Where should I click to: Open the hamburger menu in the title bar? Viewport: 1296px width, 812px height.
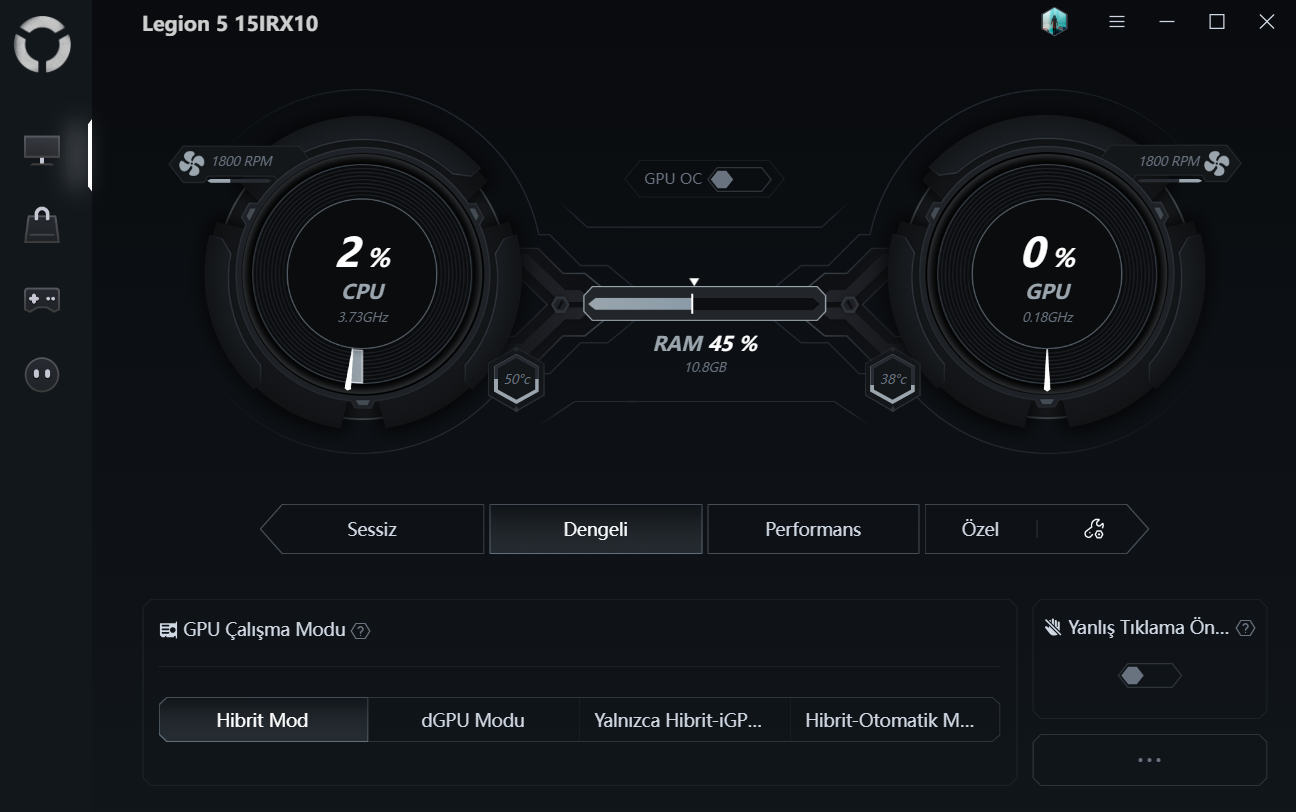[x=1117, y=22]
